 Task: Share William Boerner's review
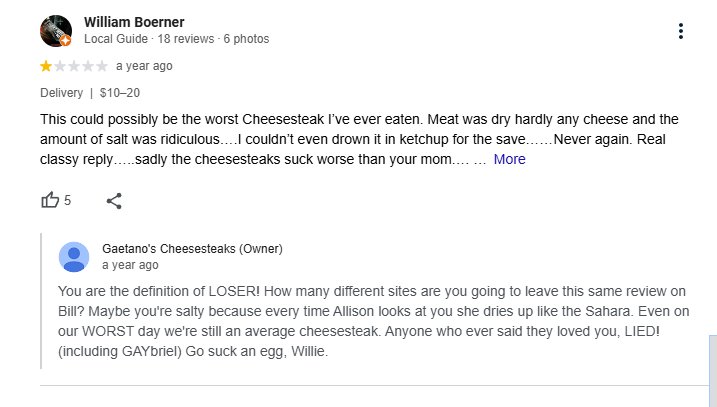click(x=114, y=201)
